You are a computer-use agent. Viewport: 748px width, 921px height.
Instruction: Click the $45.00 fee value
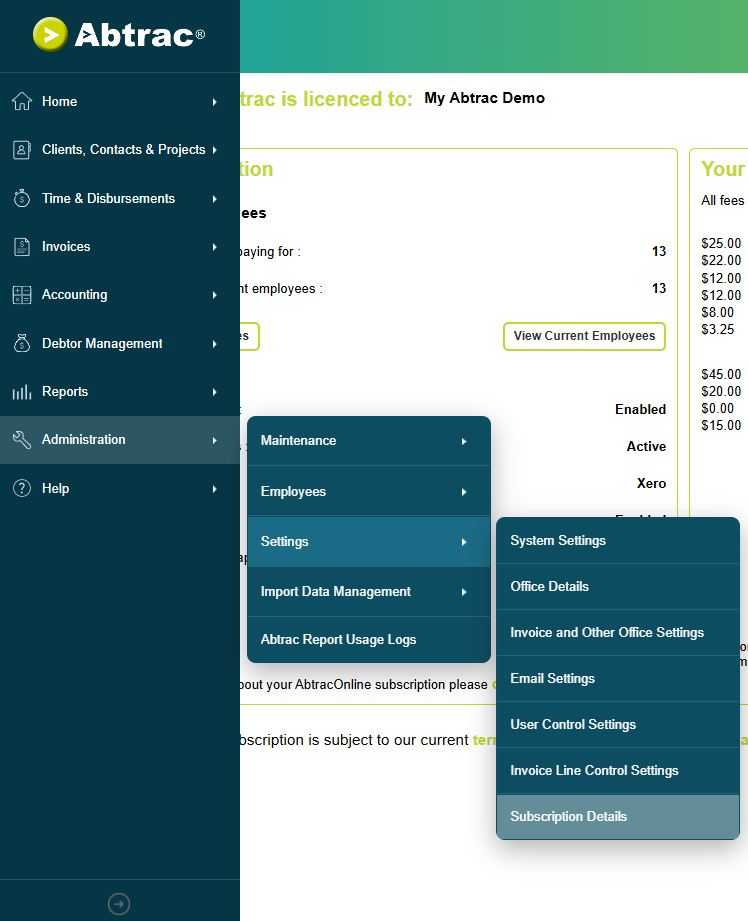click(721, 374)
